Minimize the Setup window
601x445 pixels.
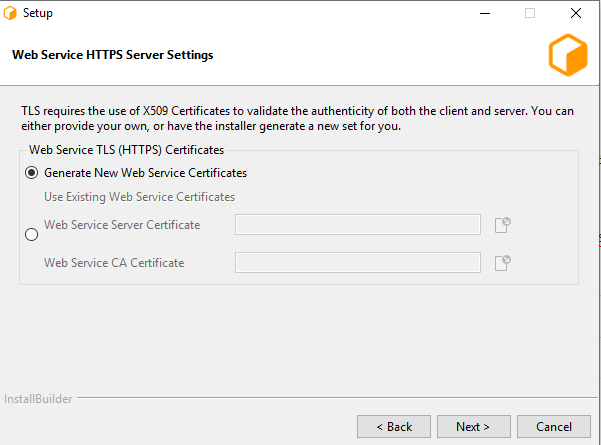(x=484, y=13)
